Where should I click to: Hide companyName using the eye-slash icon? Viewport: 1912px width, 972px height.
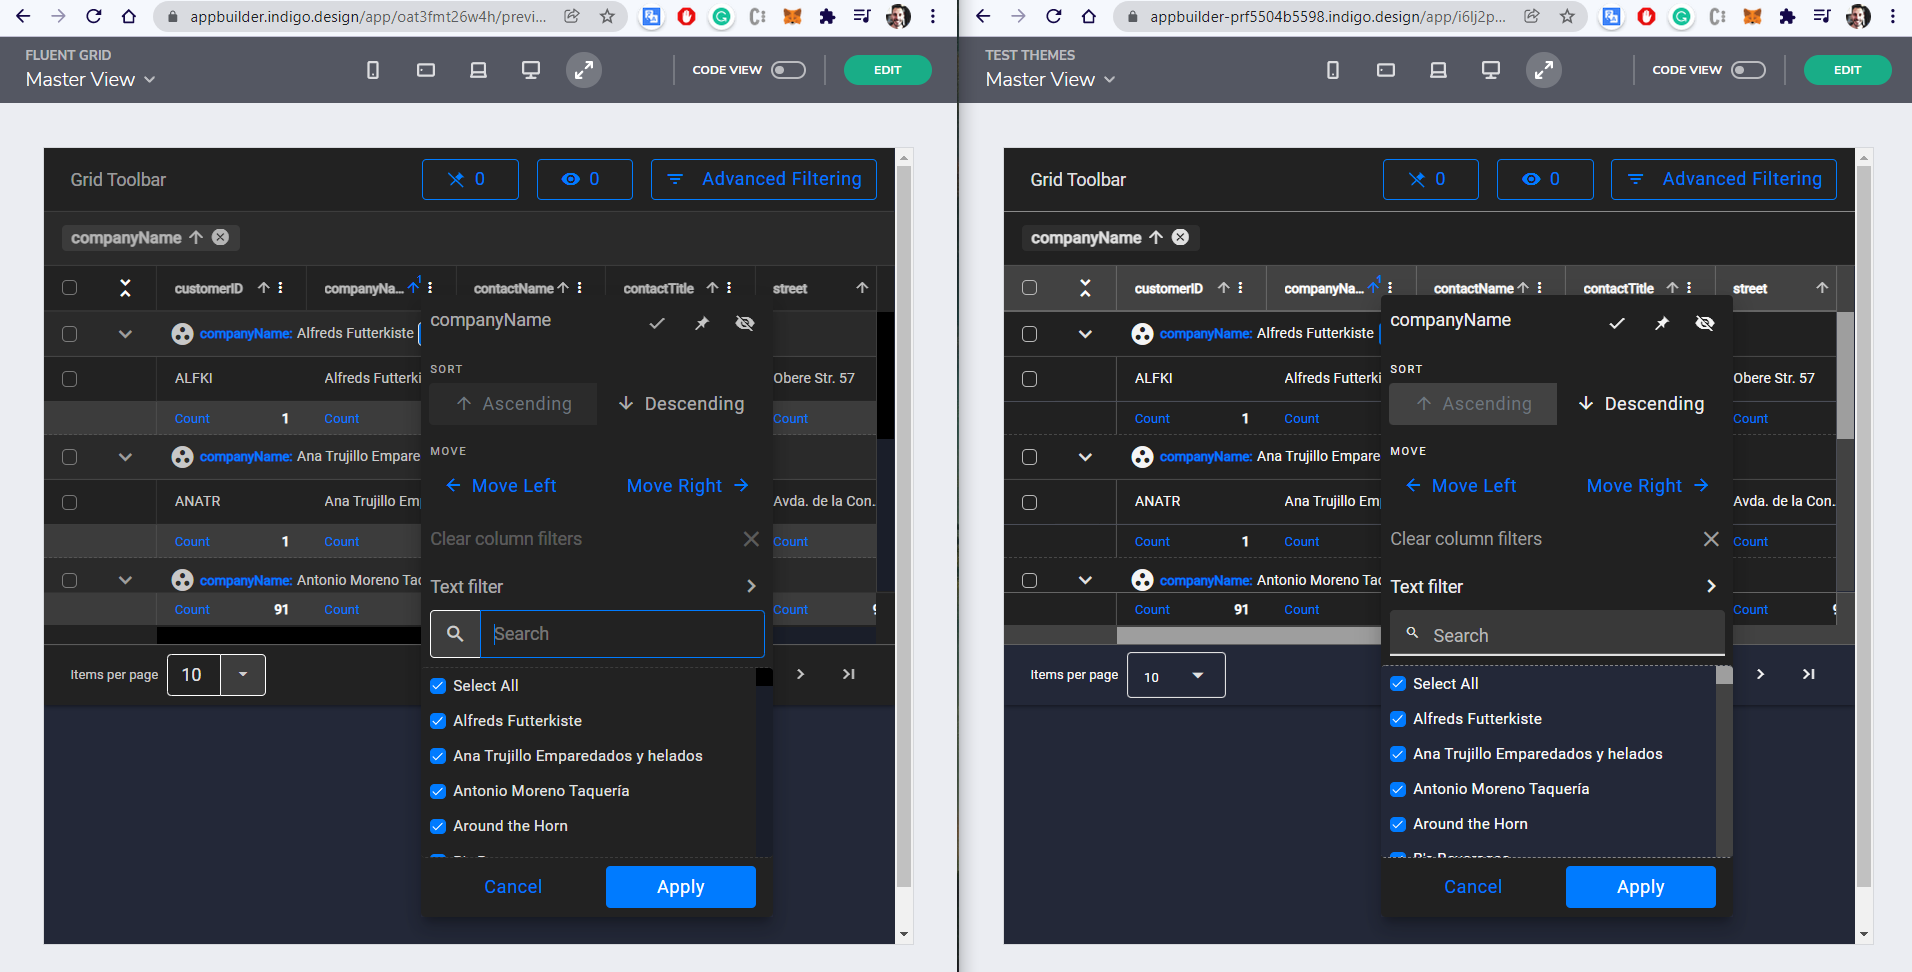tap(745, 322)
